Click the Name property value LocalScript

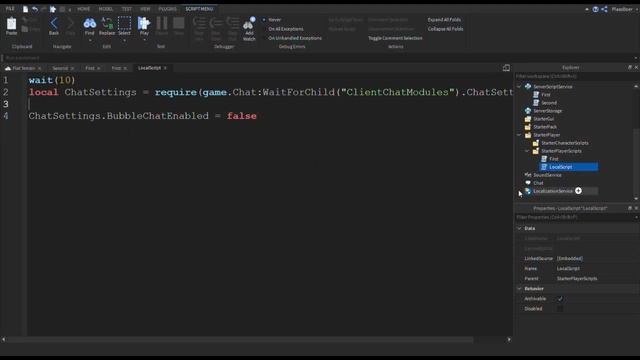point(568,269)
